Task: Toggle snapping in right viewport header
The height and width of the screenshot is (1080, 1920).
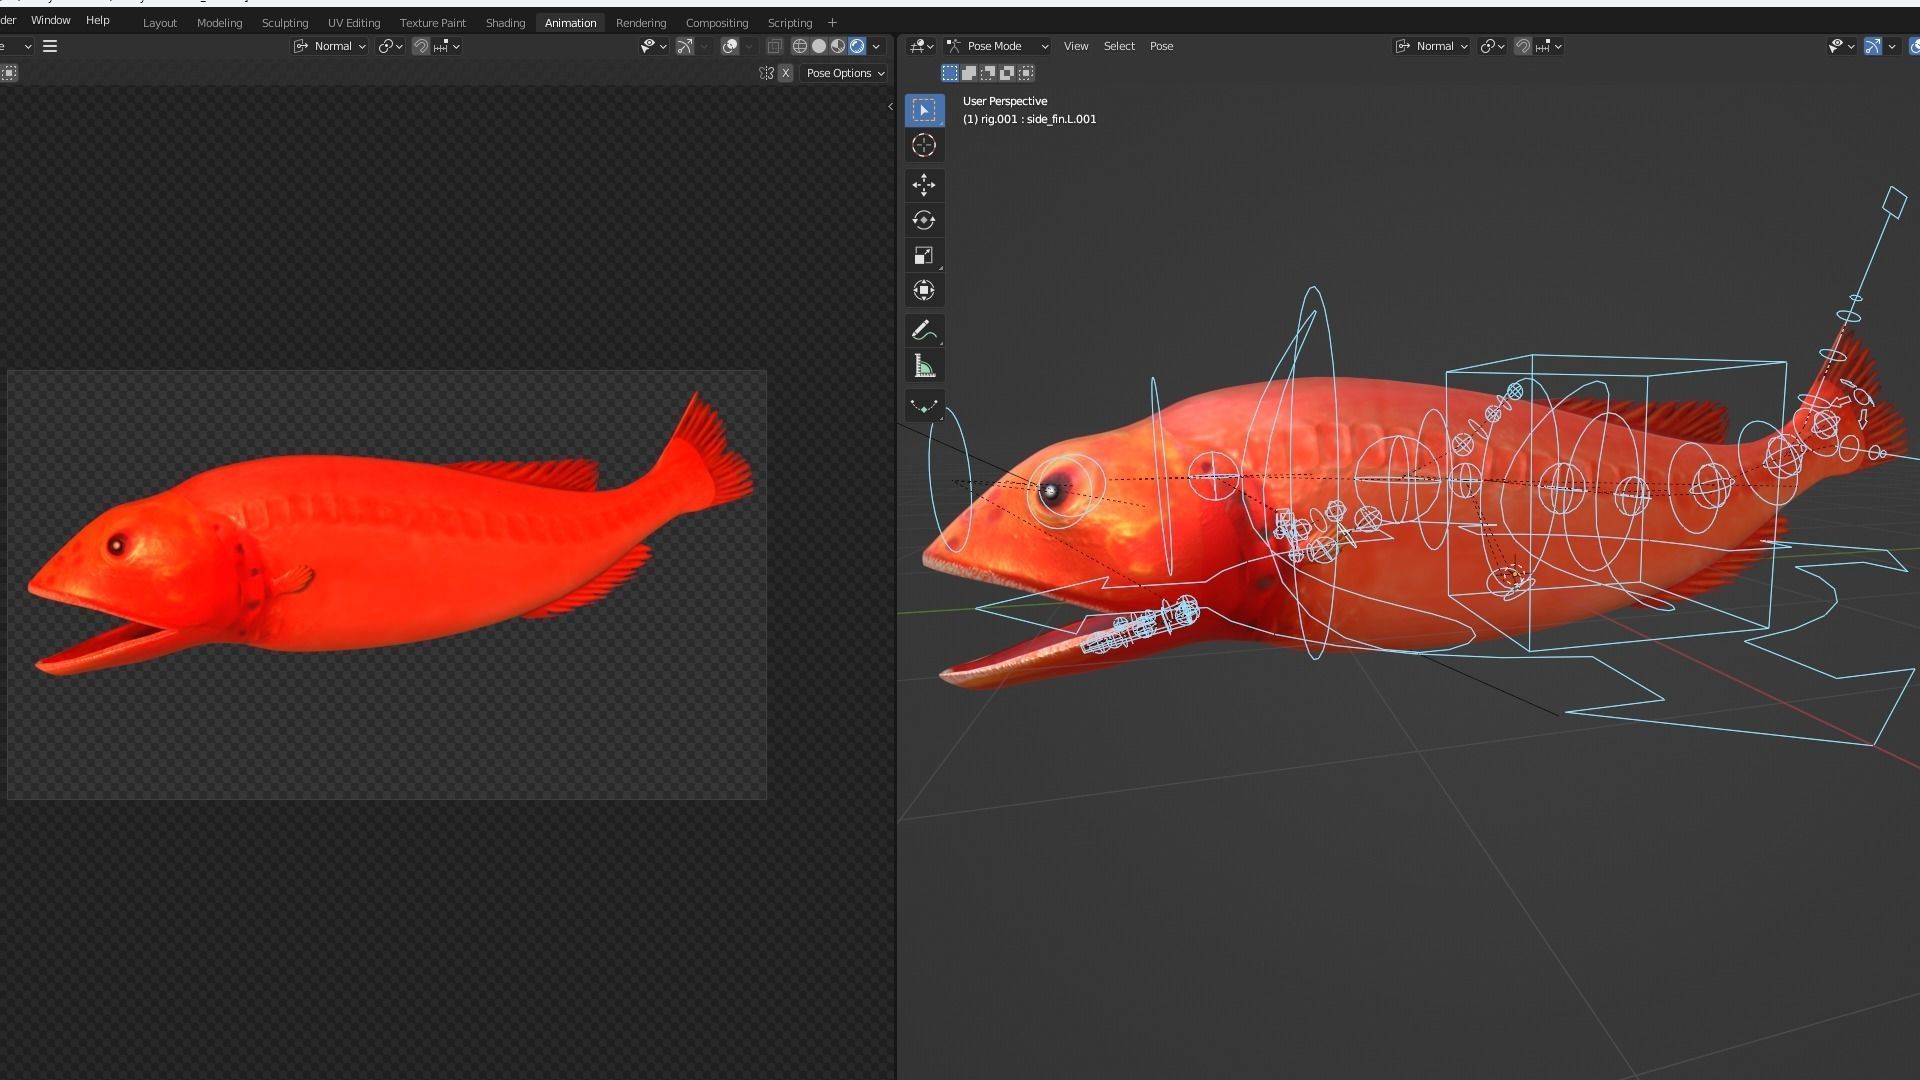Action: 1522,46
